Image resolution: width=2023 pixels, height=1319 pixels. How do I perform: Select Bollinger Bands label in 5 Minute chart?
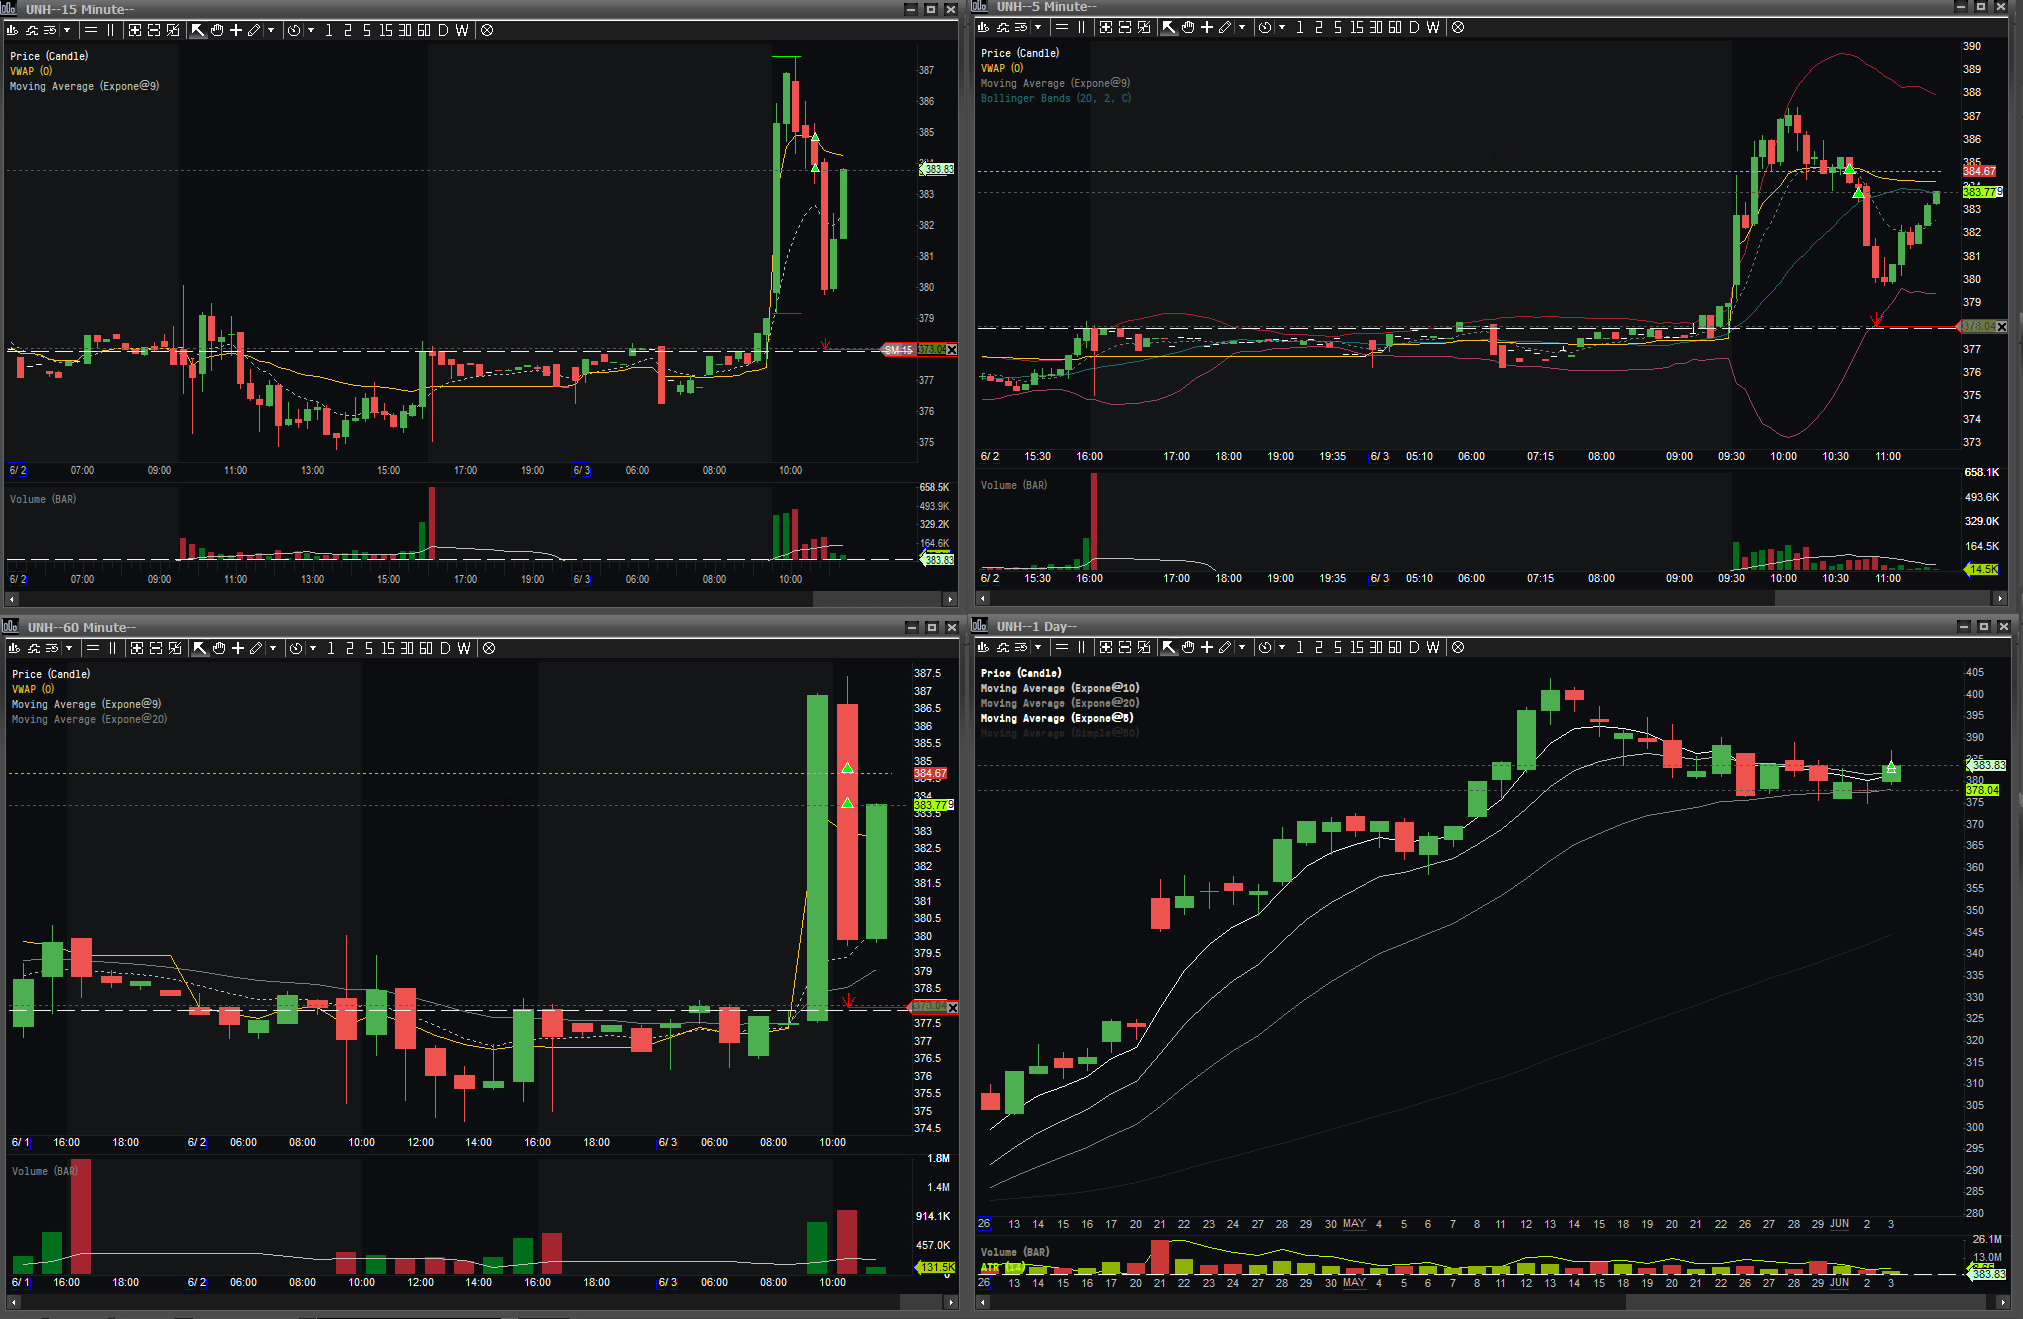coord(1056,98)
